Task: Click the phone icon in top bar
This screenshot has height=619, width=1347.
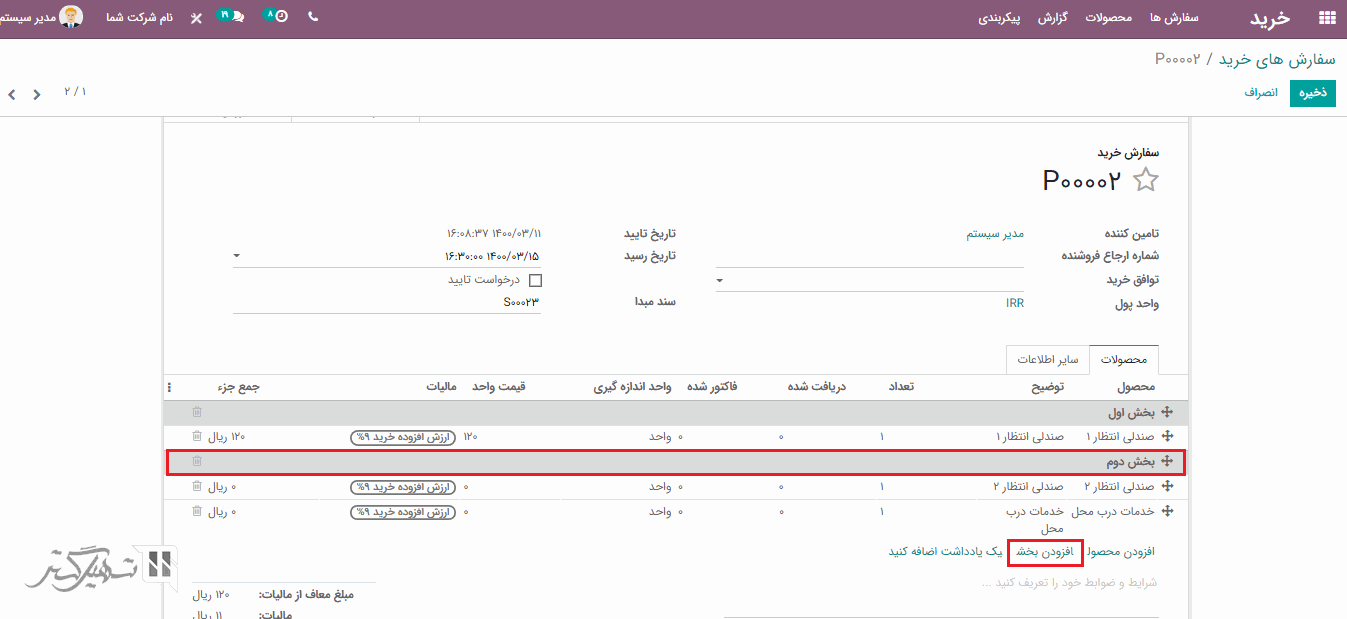Action: pos(313,17)
